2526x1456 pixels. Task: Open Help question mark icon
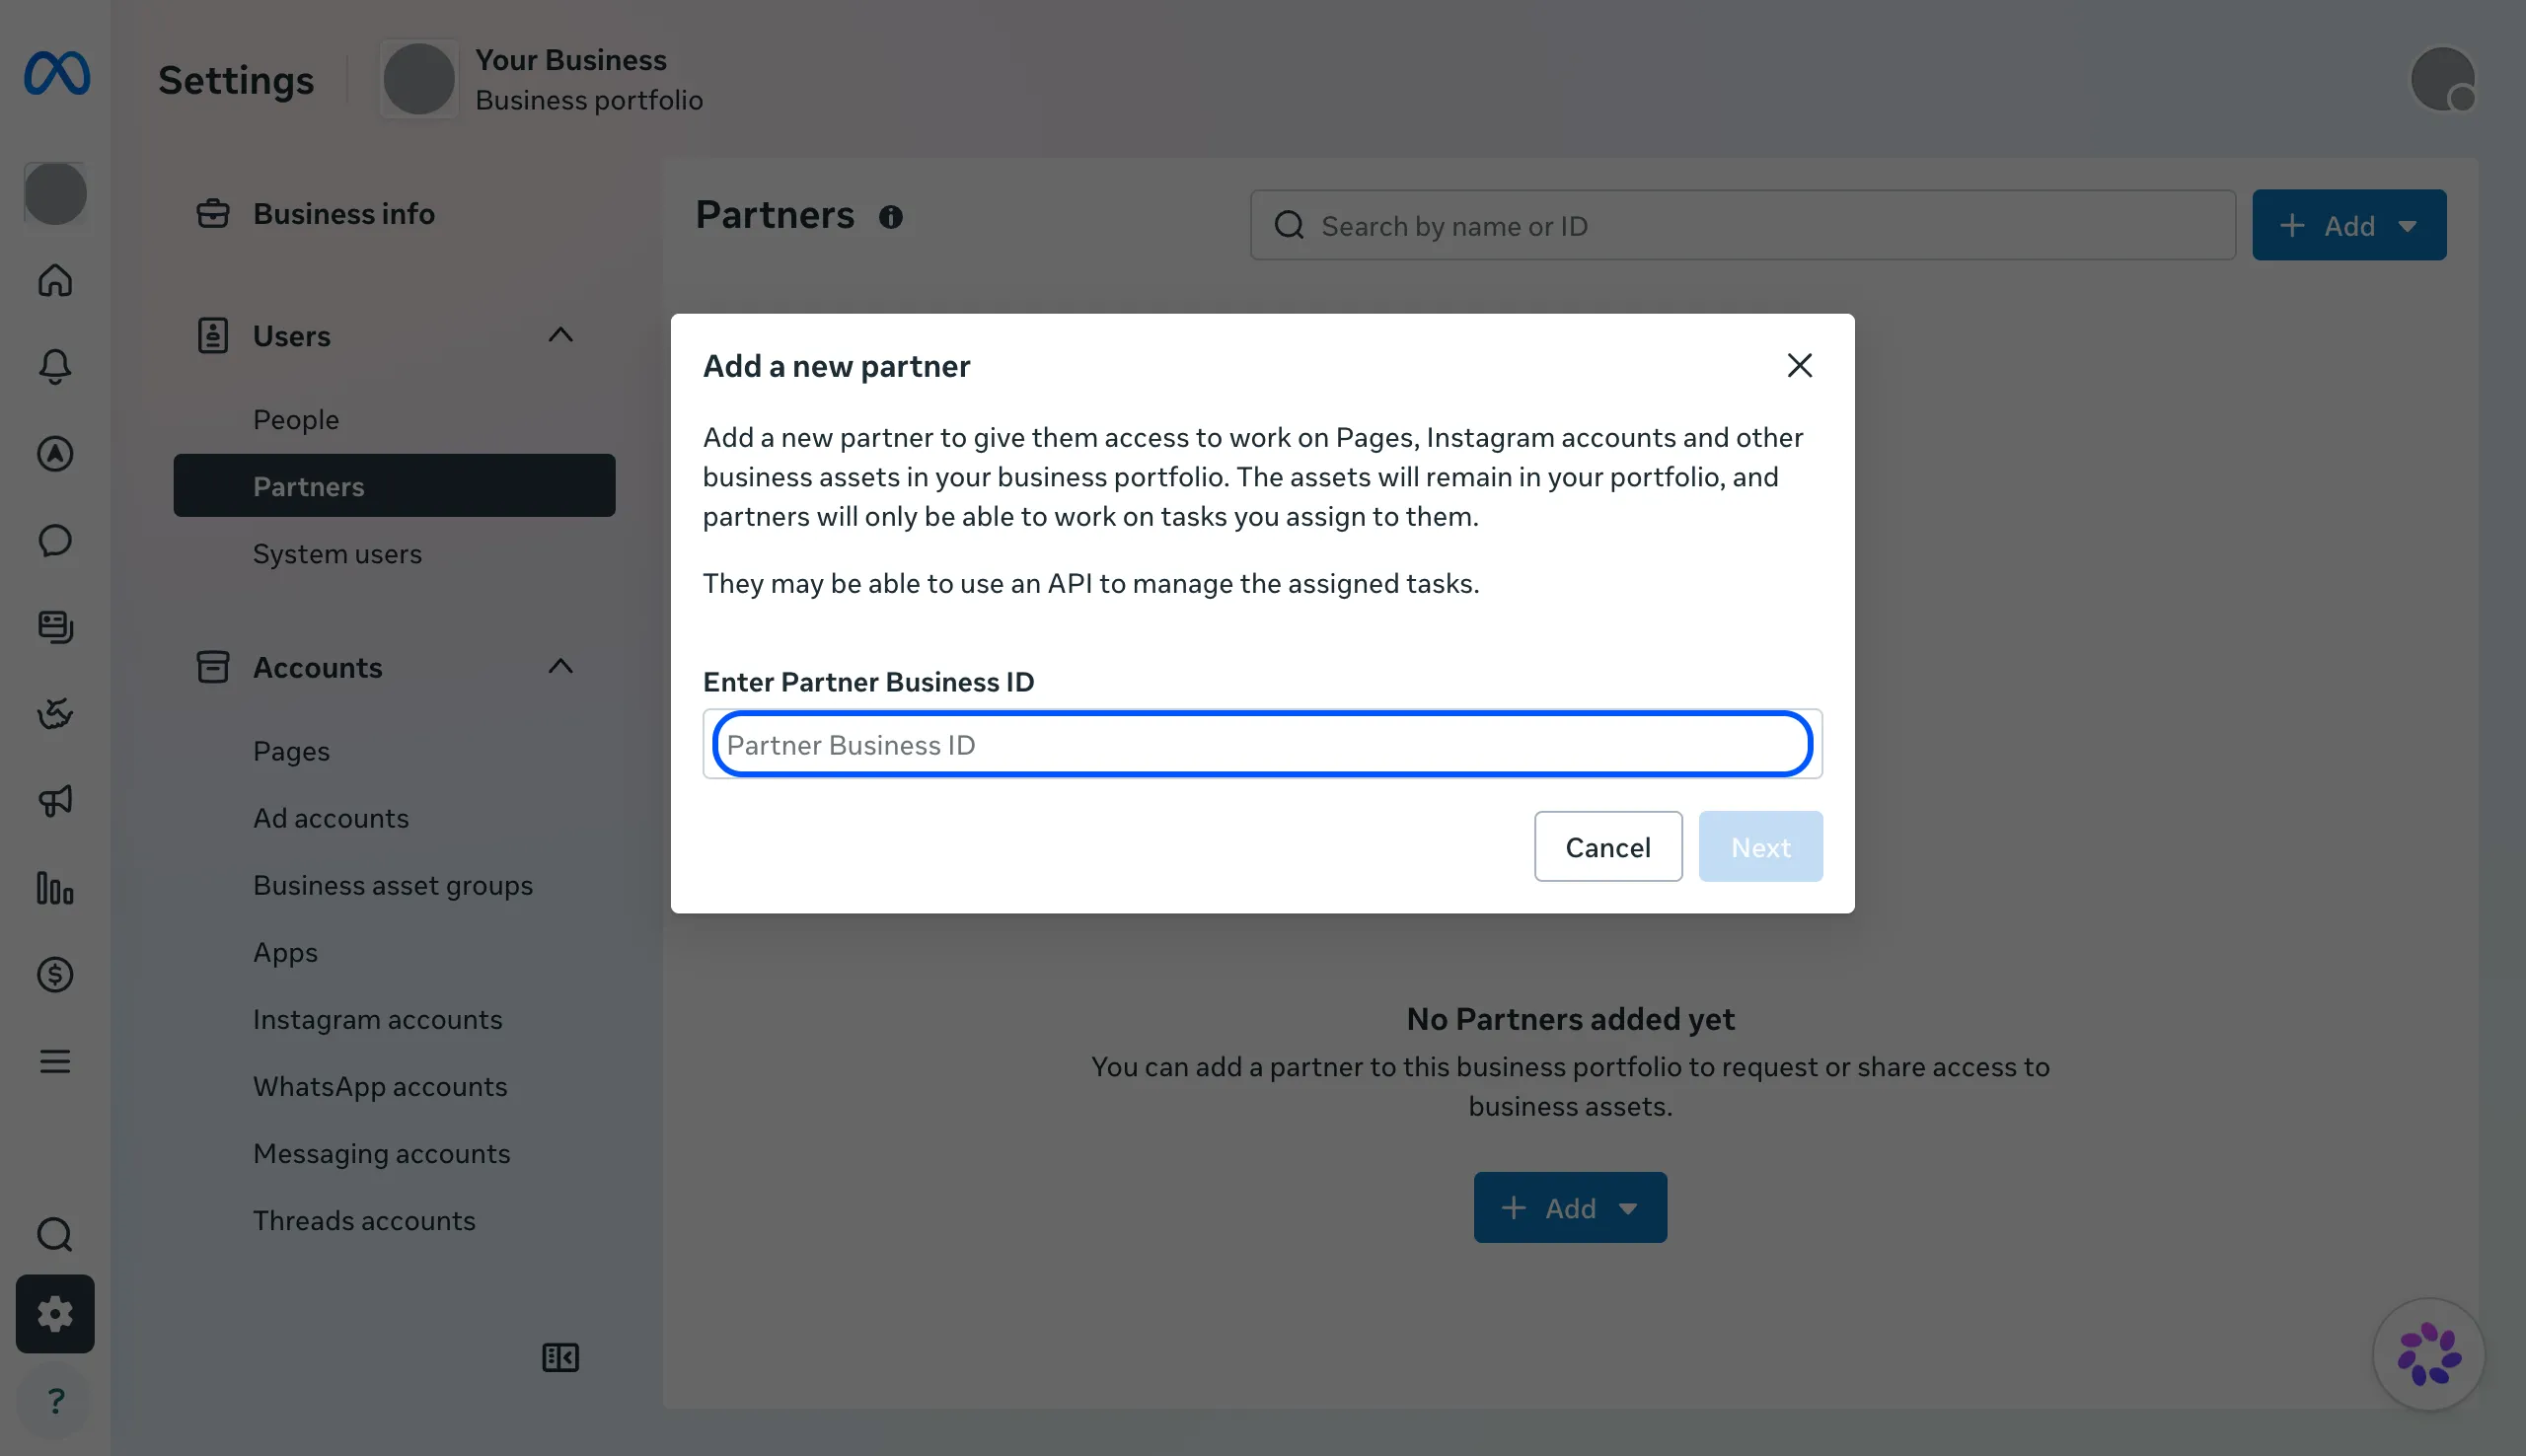(55, 1401)
